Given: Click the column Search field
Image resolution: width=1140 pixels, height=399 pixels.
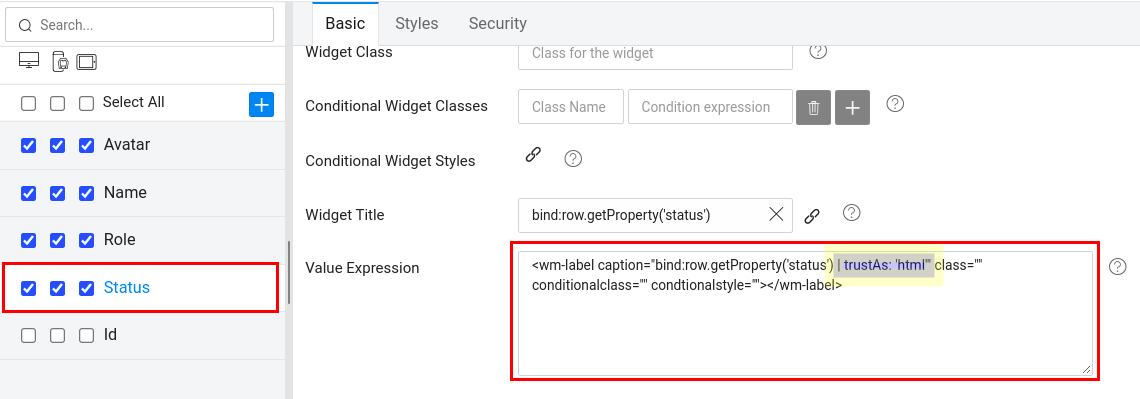Looking at the screenshot, I should pyautogui.click(x=140, y=25).
